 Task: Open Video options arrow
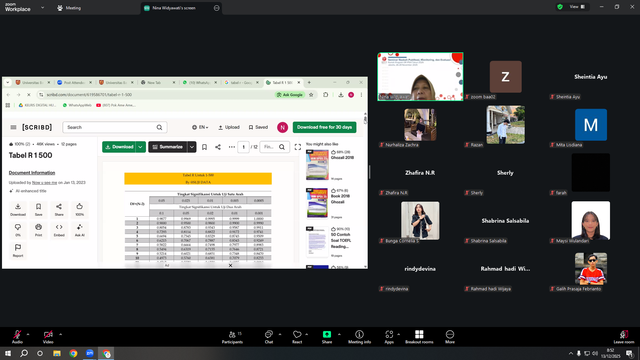pos(60,334)
